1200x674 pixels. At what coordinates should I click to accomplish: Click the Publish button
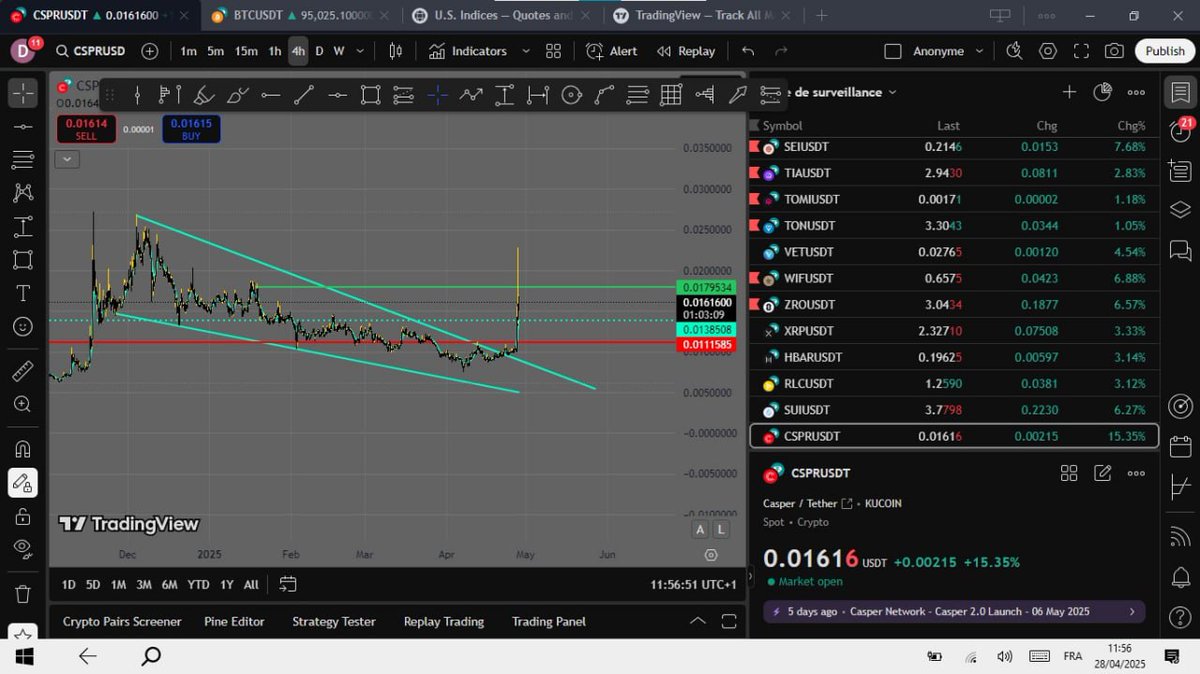[x=1165, y=51]
